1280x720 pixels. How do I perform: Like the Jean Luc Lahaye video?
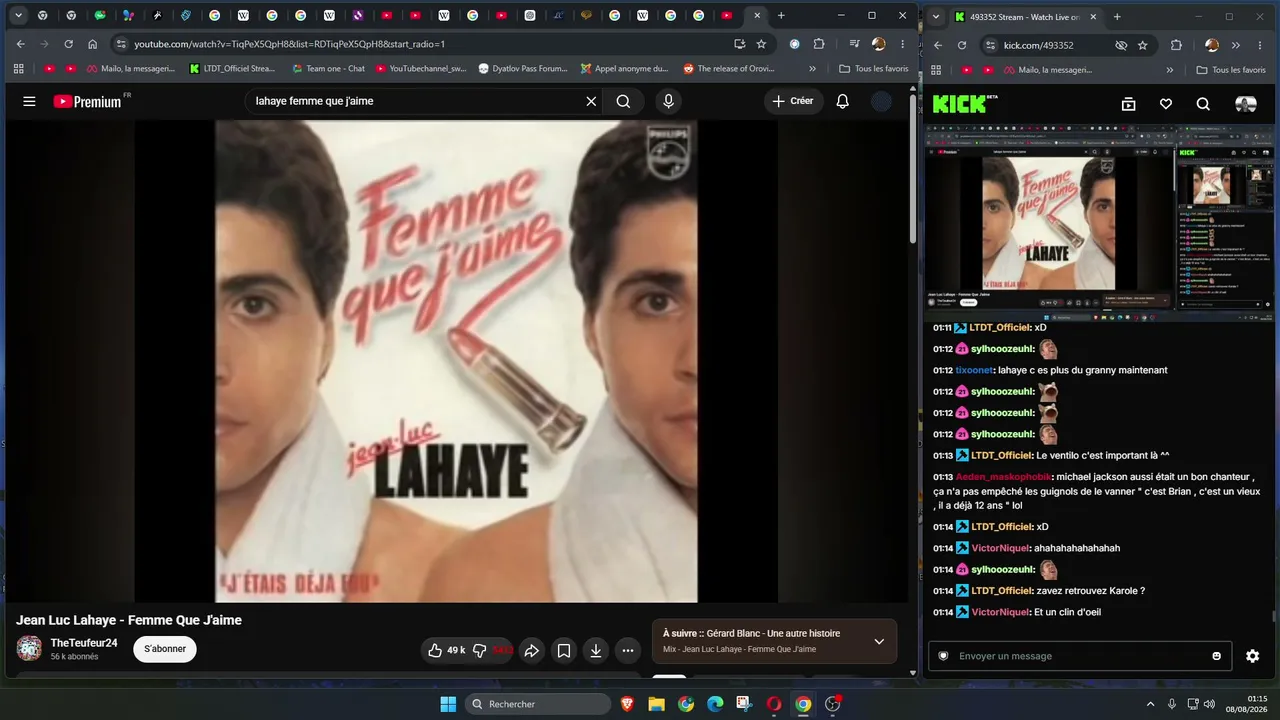pos(446,650)
